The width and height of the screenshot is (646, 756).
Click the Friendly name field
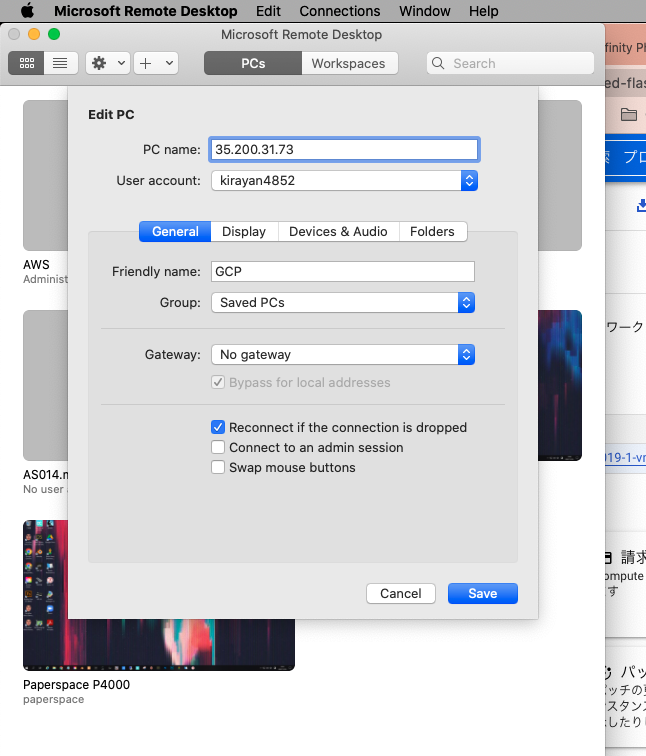coord(343,271)
